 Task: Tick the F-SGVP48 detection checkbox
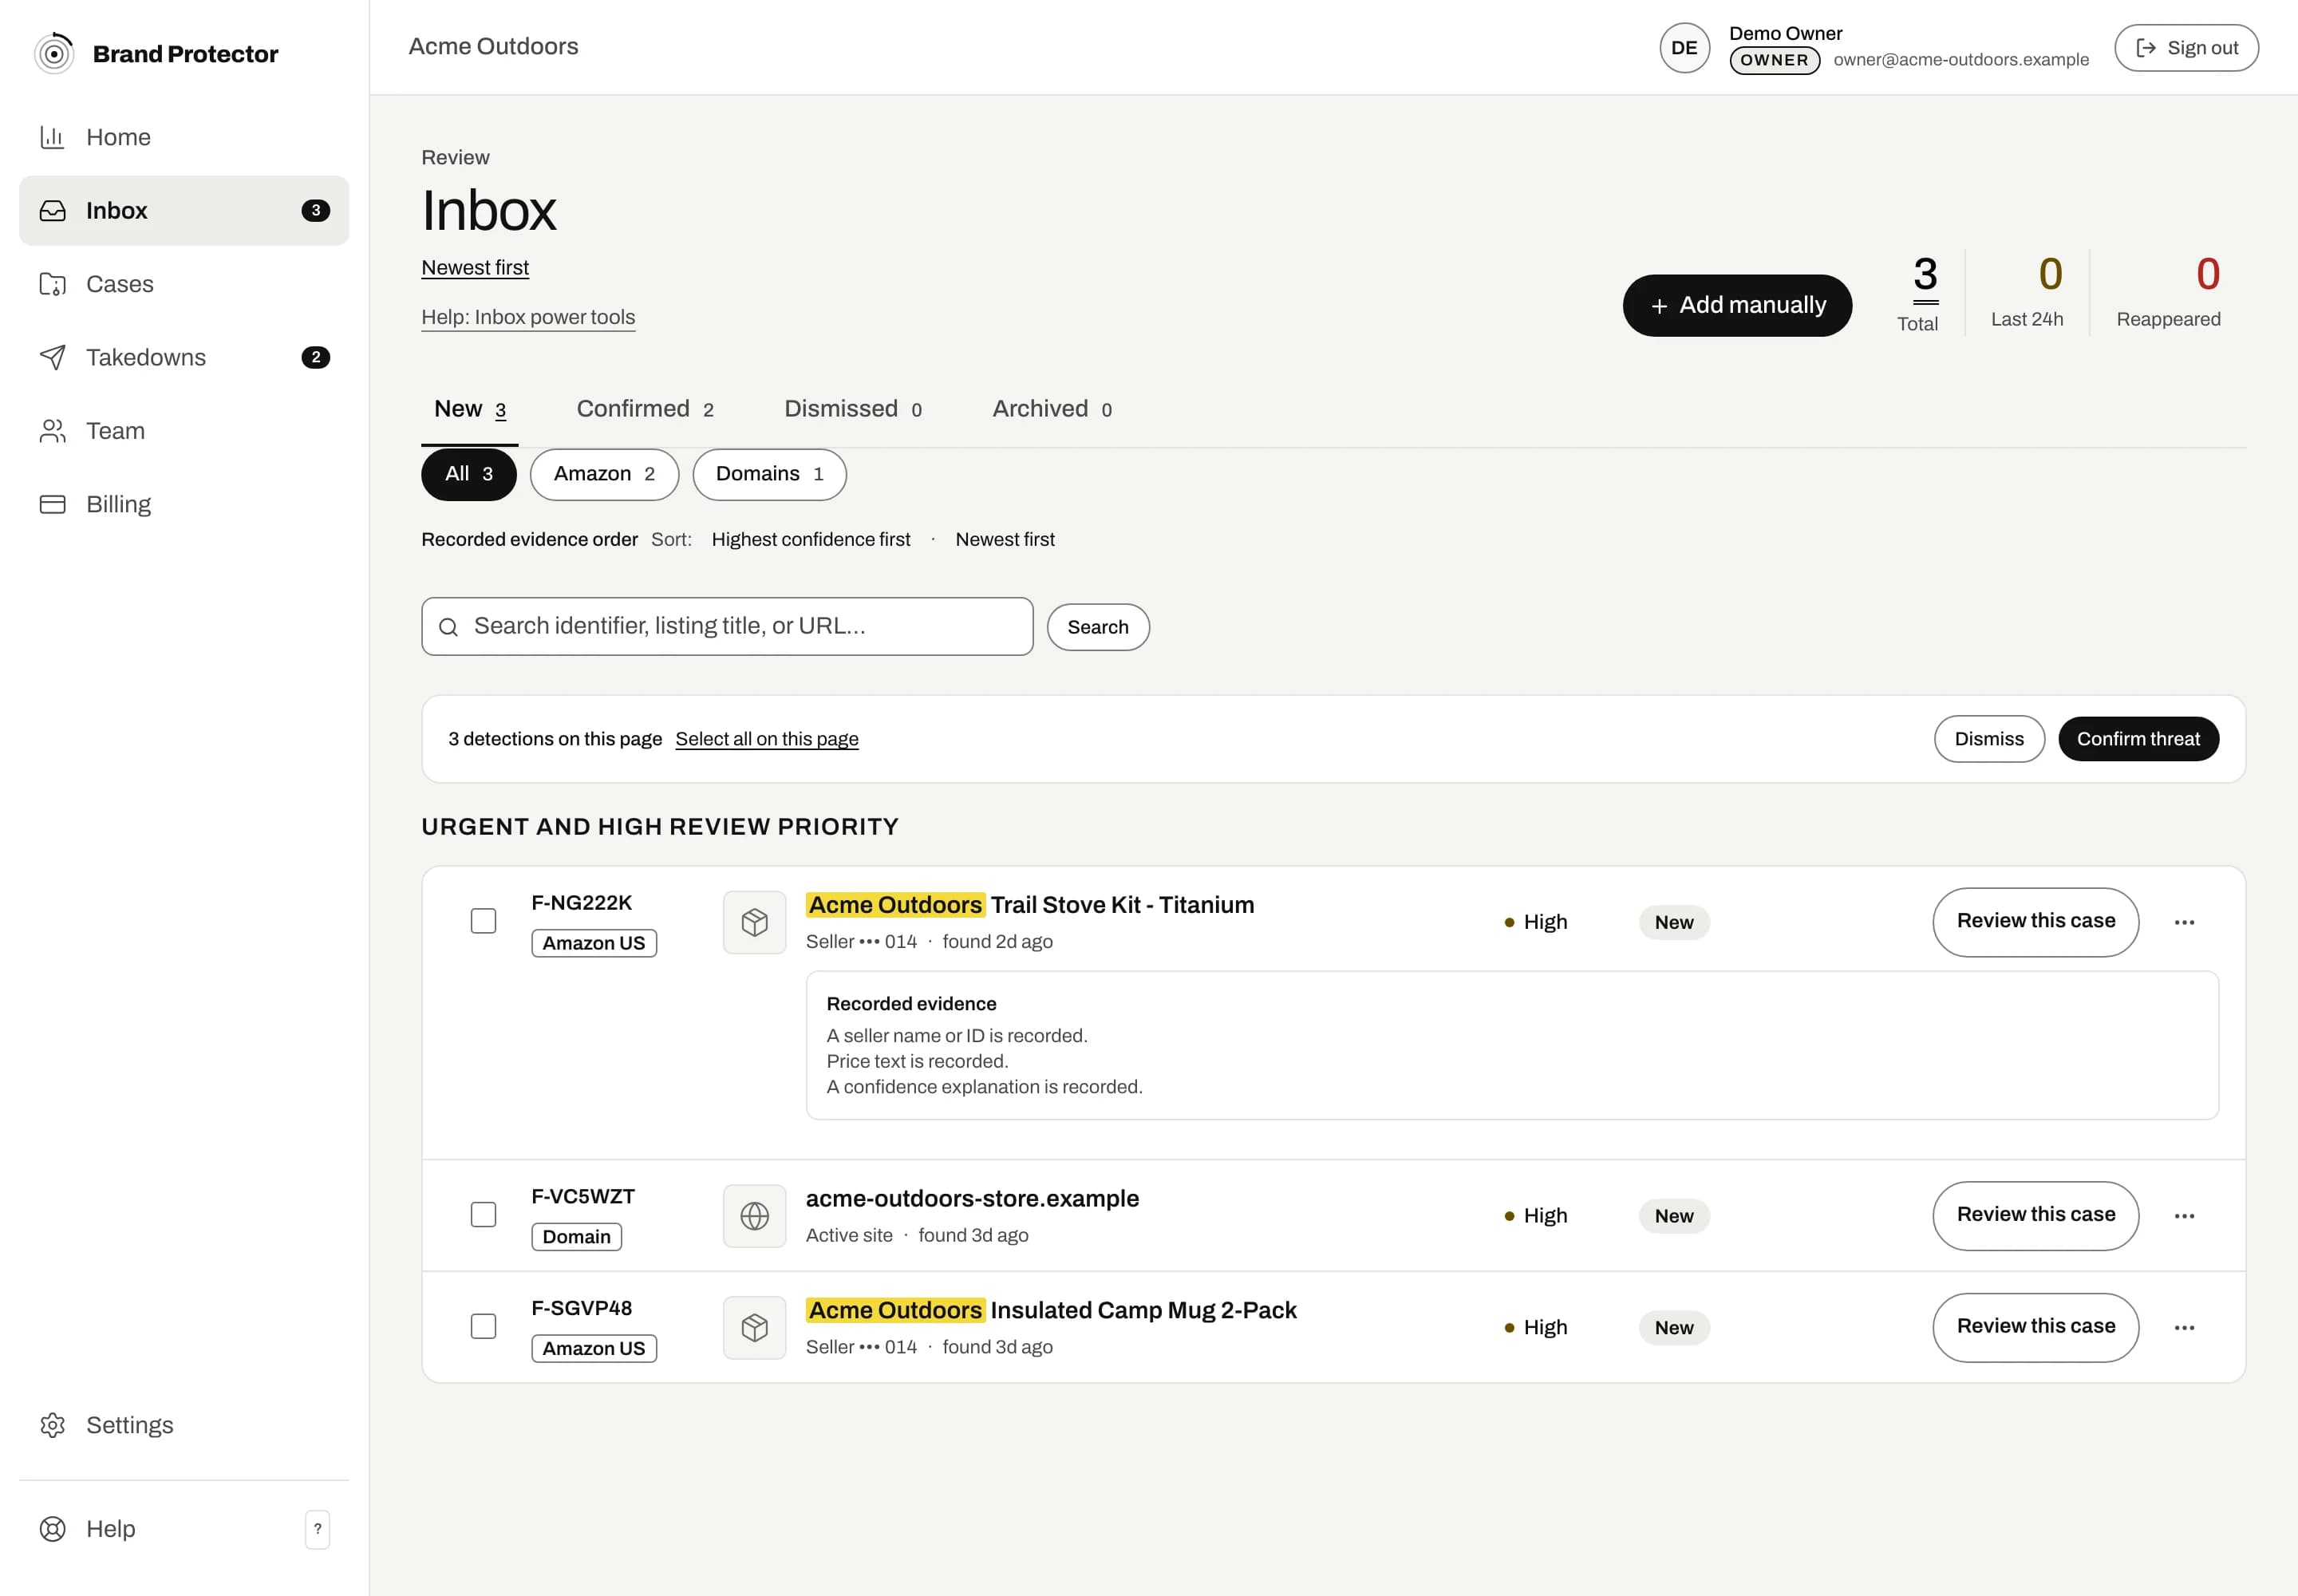pyautogui.click(x=483, y=1326)
